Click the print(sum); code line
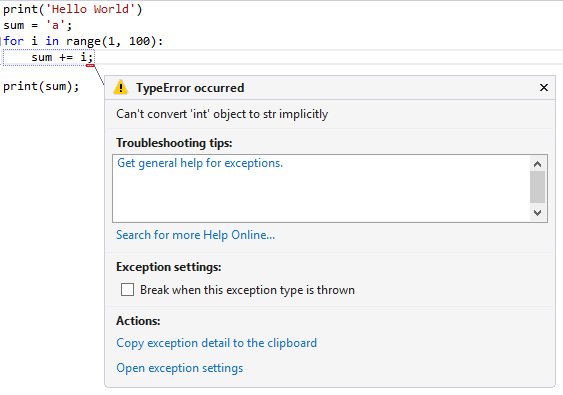The image size is (563, 395). point(41,87)
